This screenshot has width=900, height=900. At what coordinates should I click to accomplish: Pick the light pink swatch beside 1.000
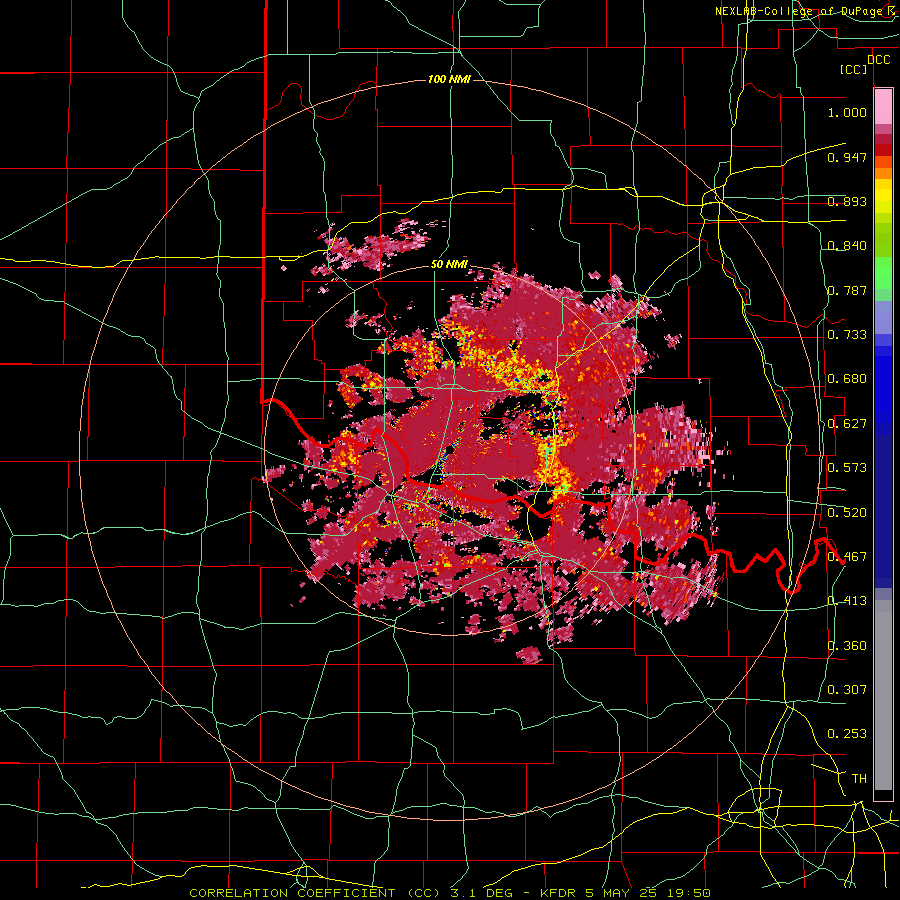coord(883,107)
